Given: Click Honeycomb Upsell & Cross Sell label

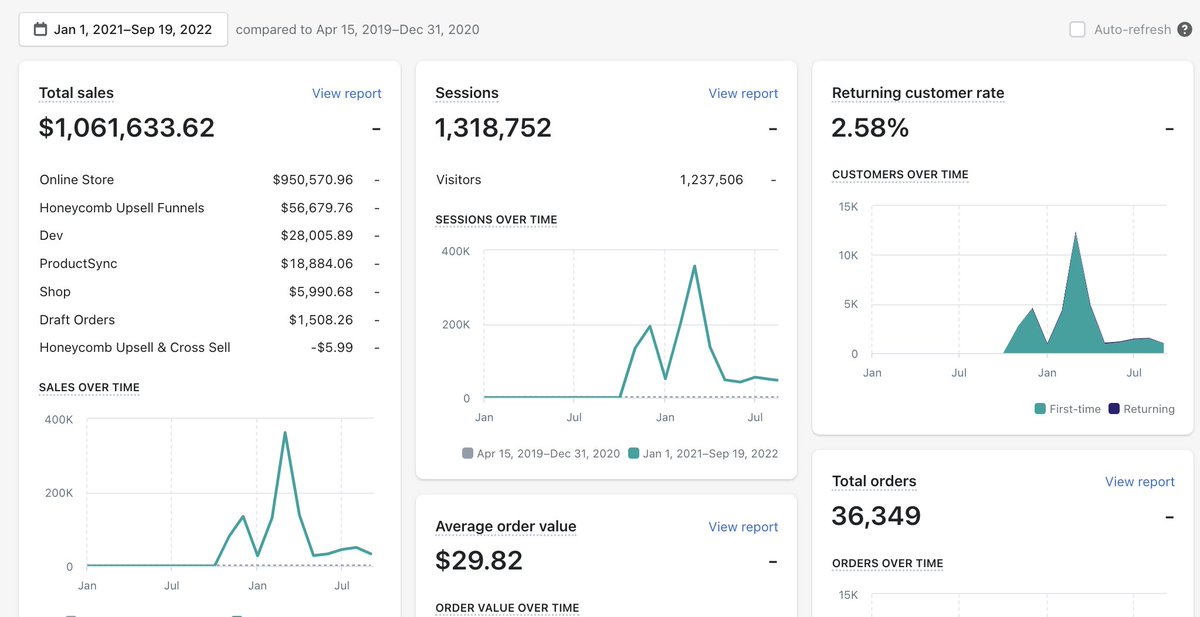Looking at the screenshot, I should tap(135, 348).
